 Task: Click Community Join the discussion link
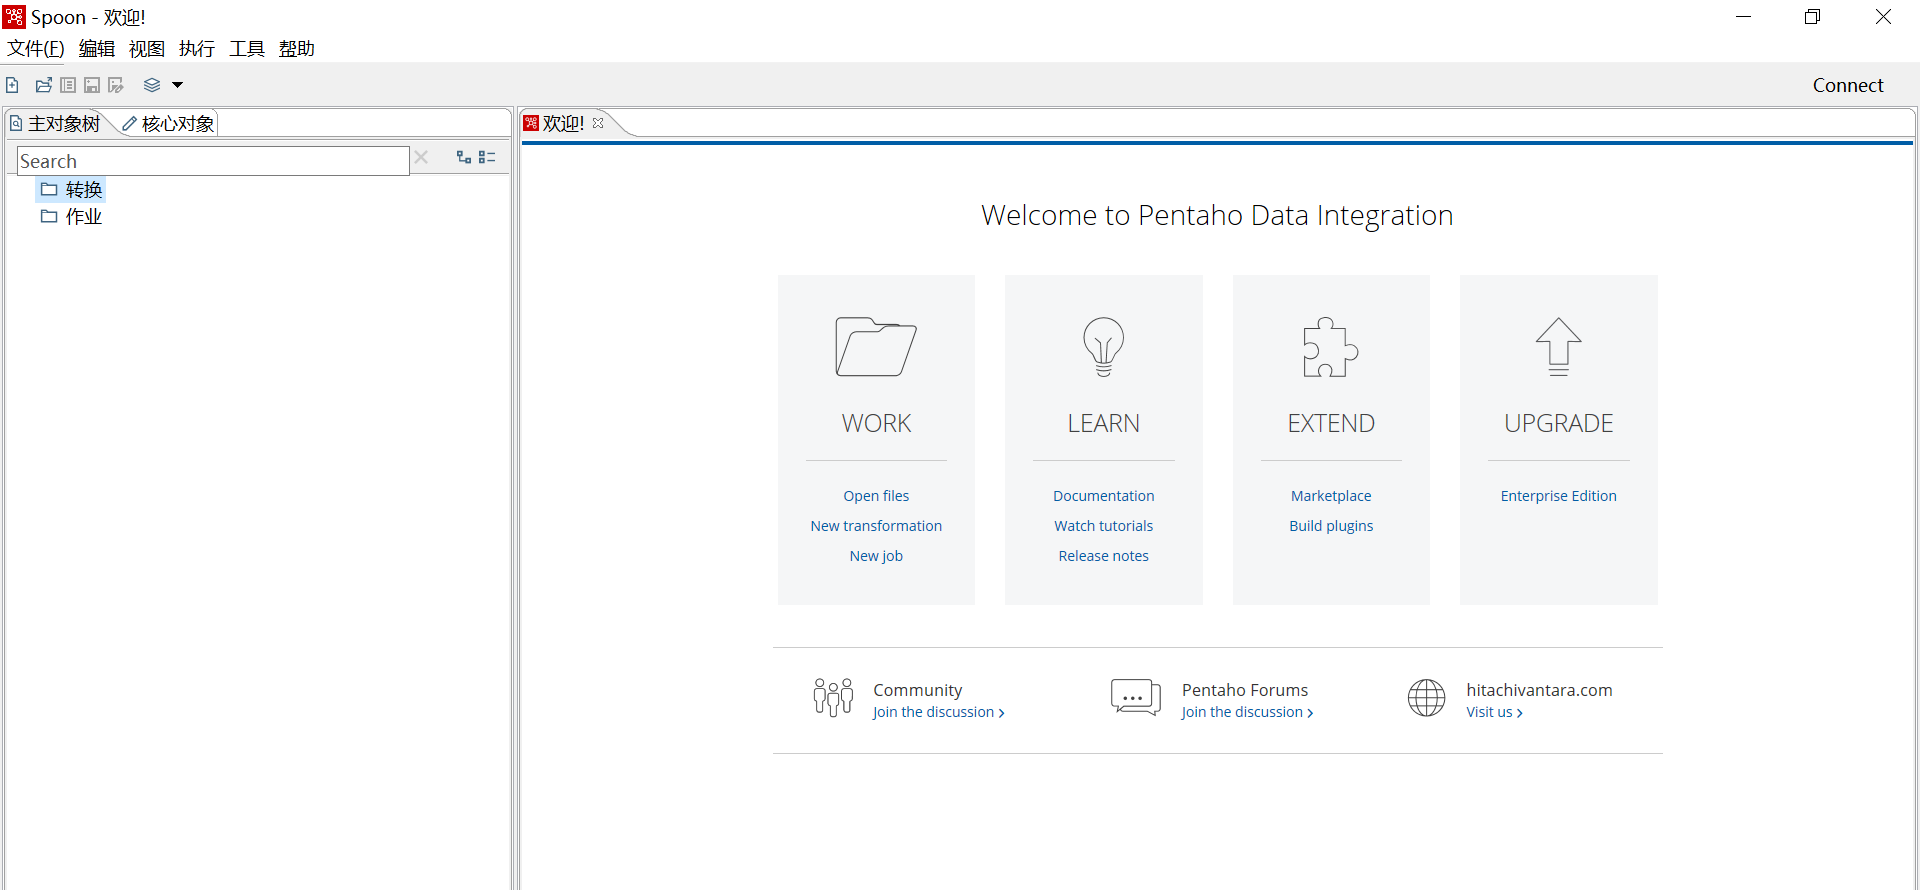[x=938, y=712]
